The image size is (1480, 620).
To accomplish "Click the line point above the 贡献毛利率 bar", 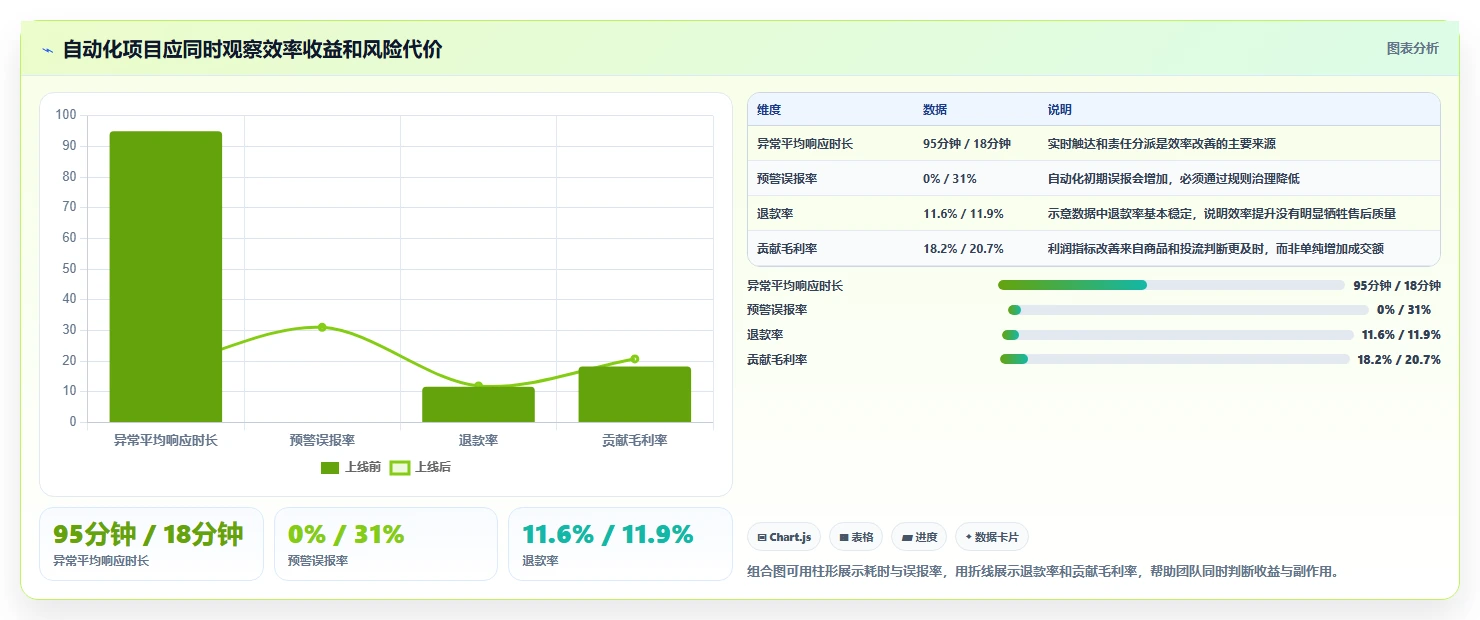I will coord(634,359).
